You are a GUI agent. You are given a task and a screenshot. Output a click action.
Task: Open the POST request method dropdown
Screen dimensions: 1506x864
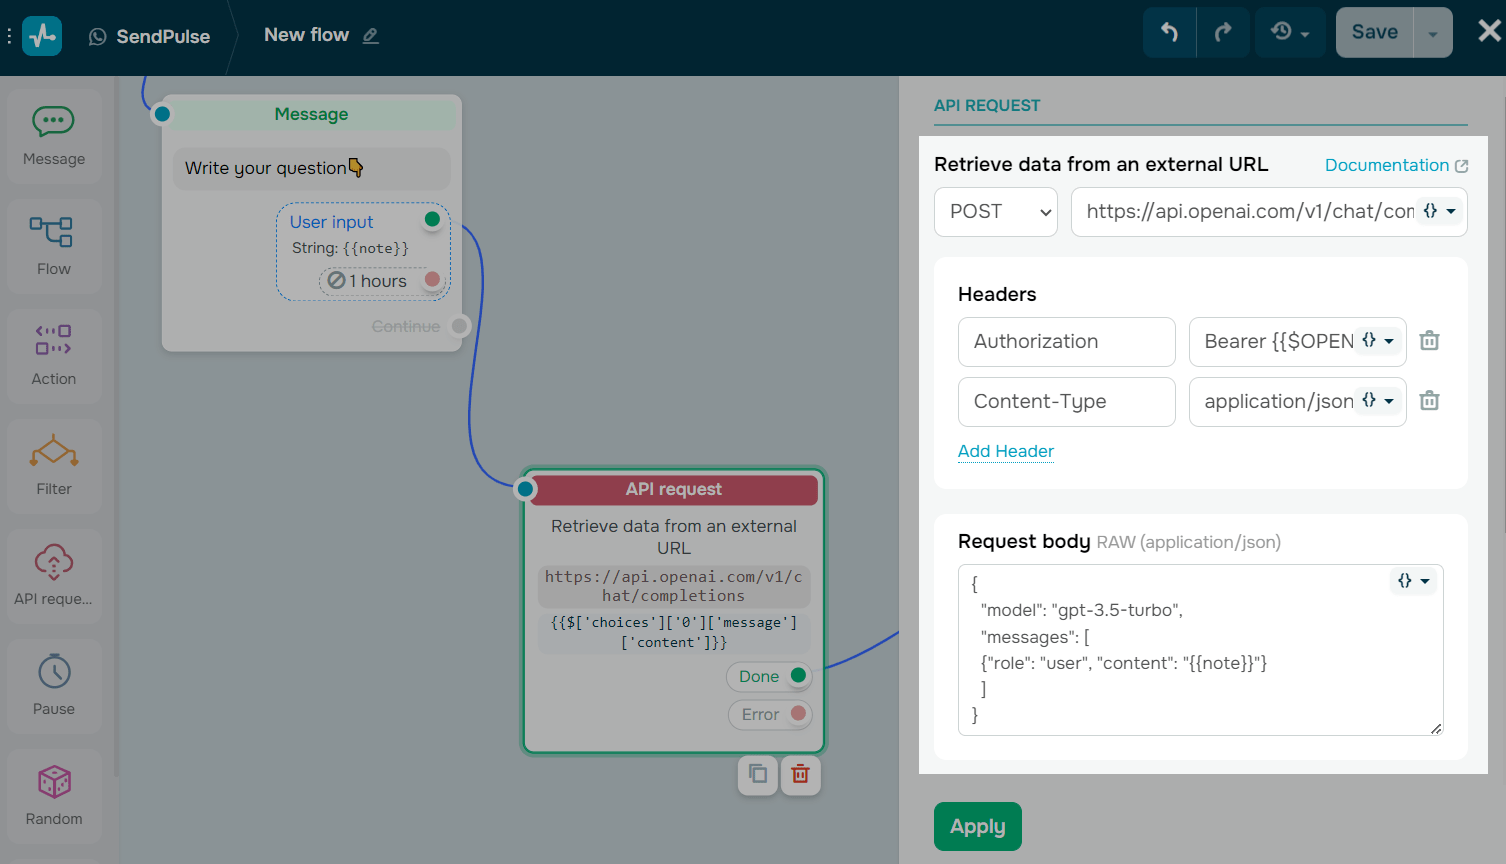pyautogui.click(x=995, y=212)
